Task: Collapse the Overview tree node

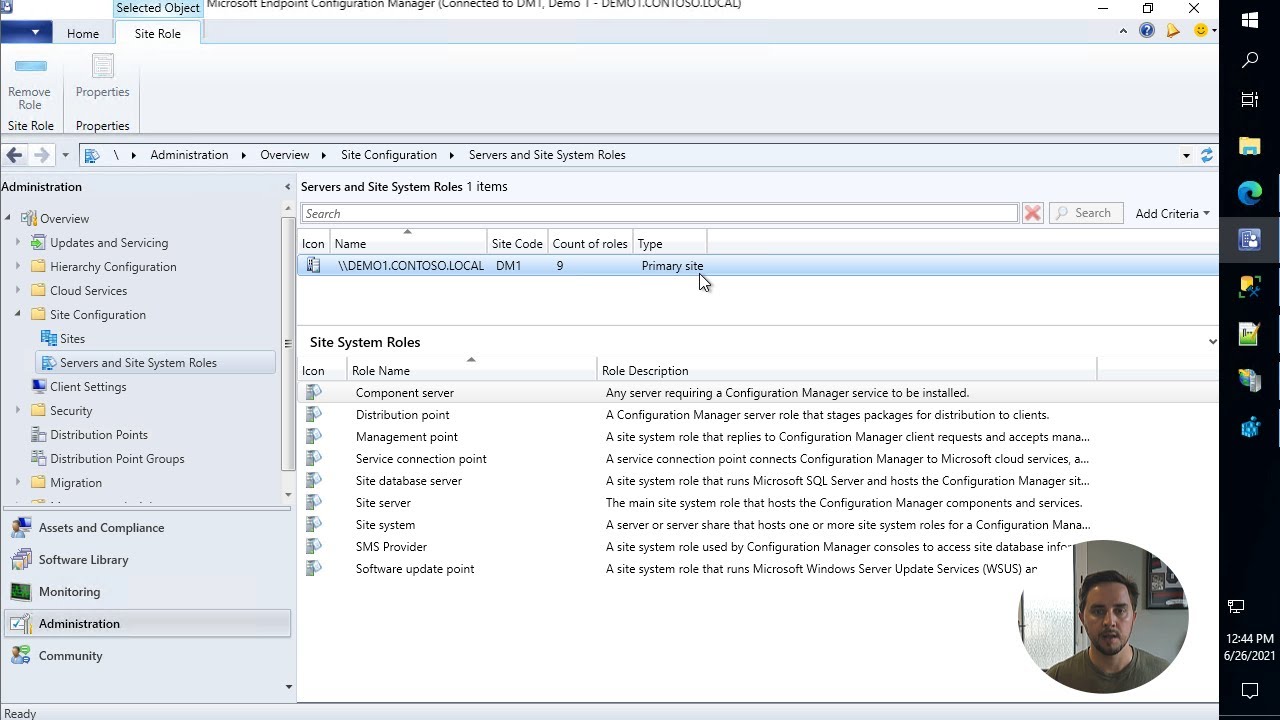Action: [8, 219]
